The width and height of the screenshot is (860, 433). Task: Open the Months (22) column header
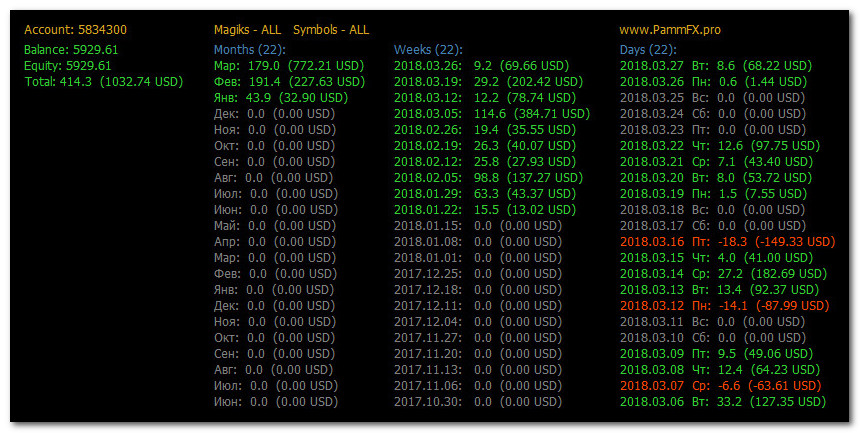point(250,49)
